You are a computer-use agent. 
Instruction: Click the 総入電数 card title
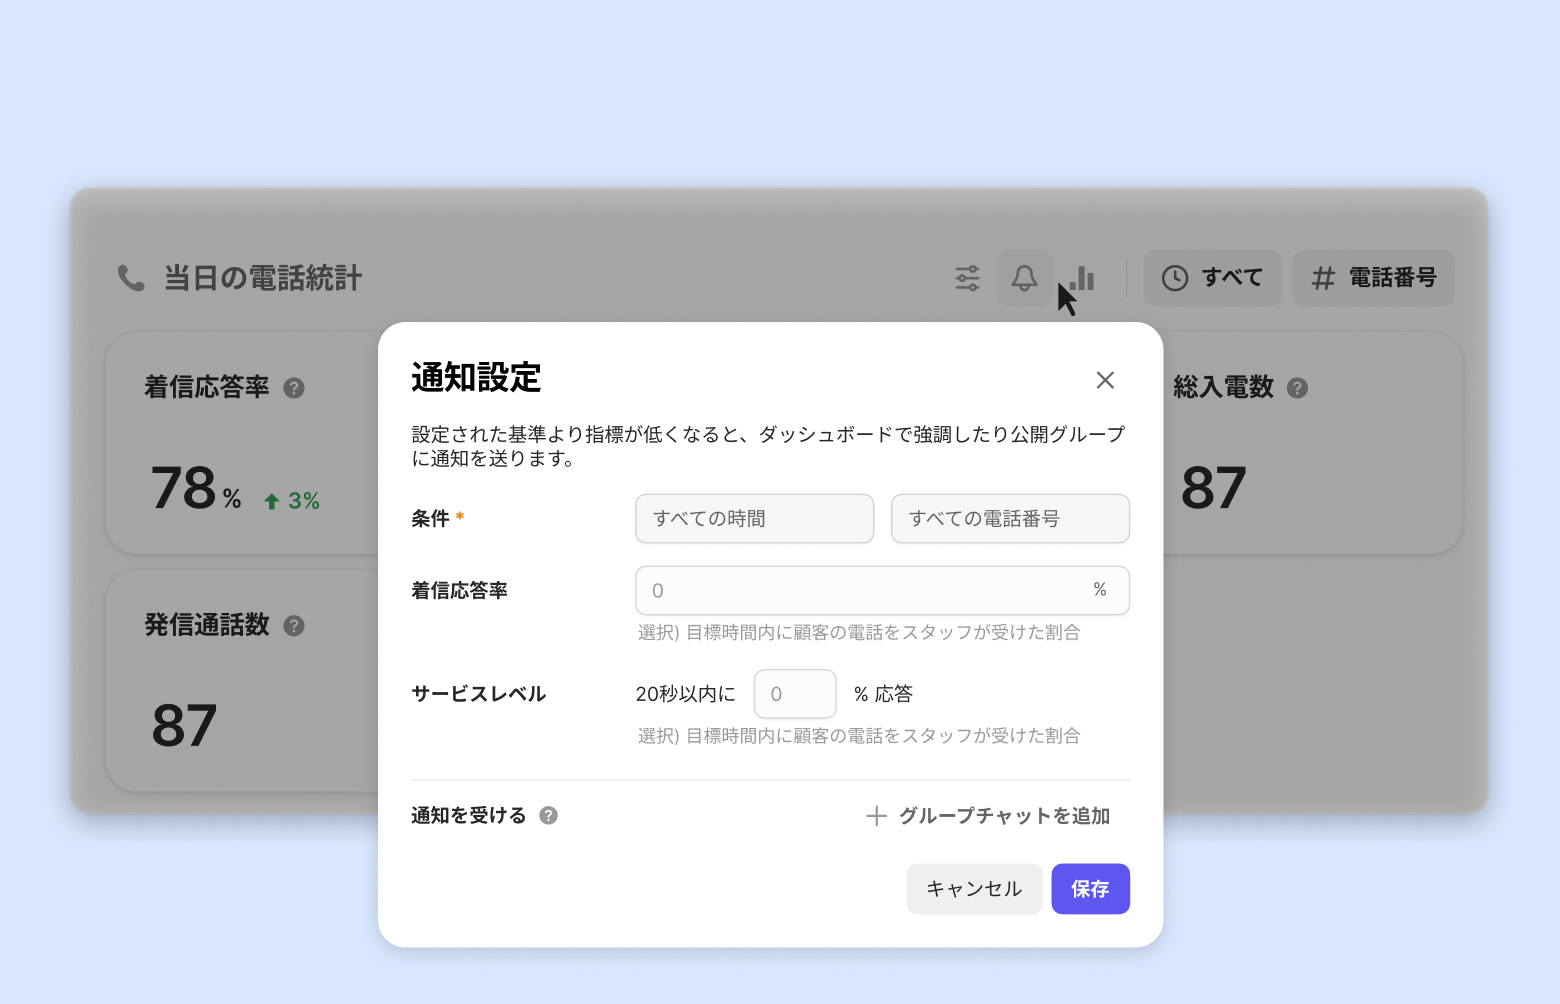point(1224,388)
